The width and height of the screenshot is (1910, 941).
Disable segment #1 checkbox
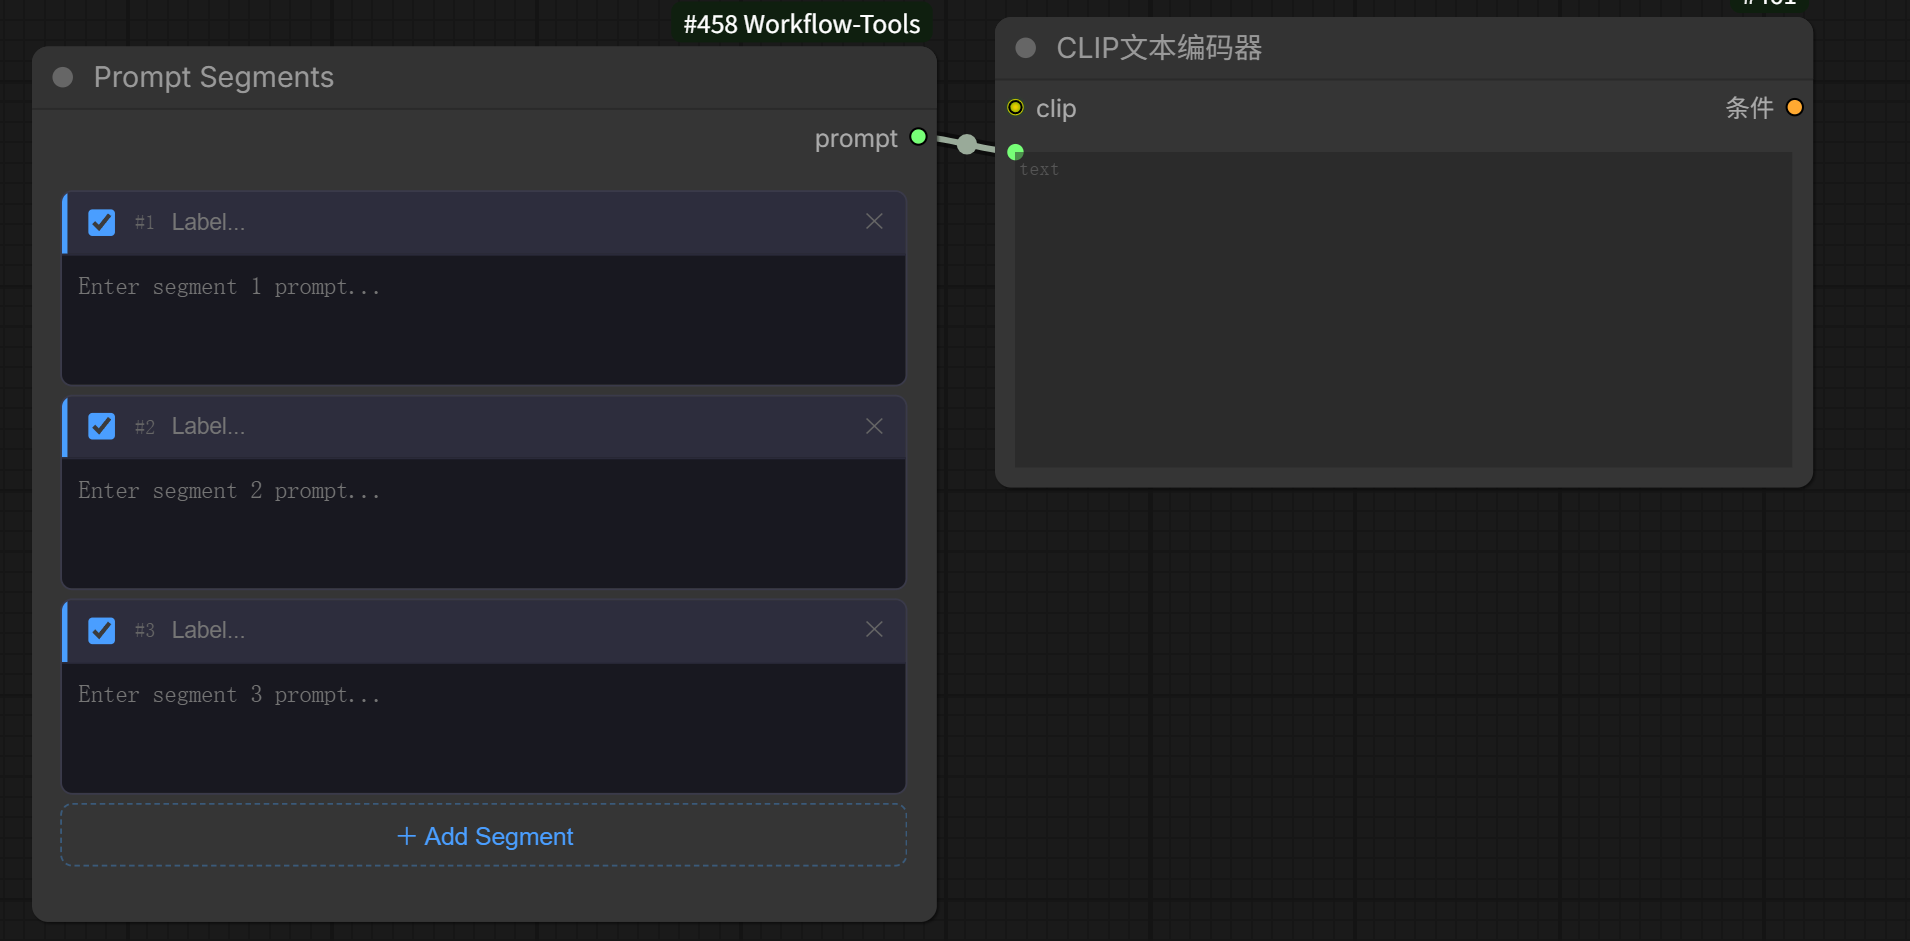(x=102, y=222)
